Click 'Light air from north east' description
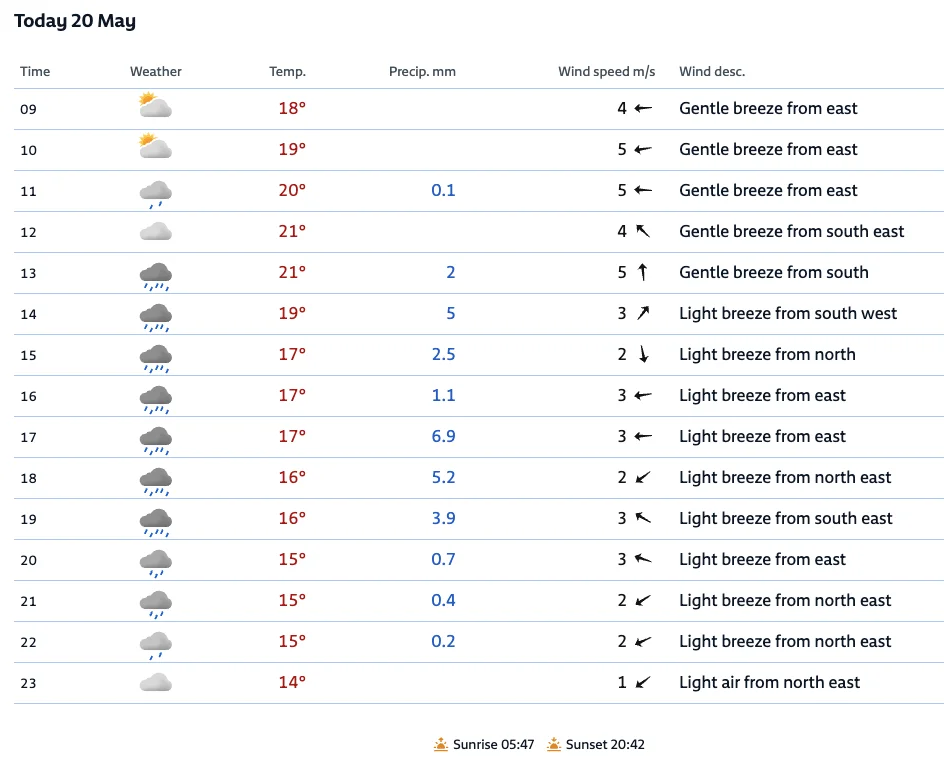 pos(769,682)
